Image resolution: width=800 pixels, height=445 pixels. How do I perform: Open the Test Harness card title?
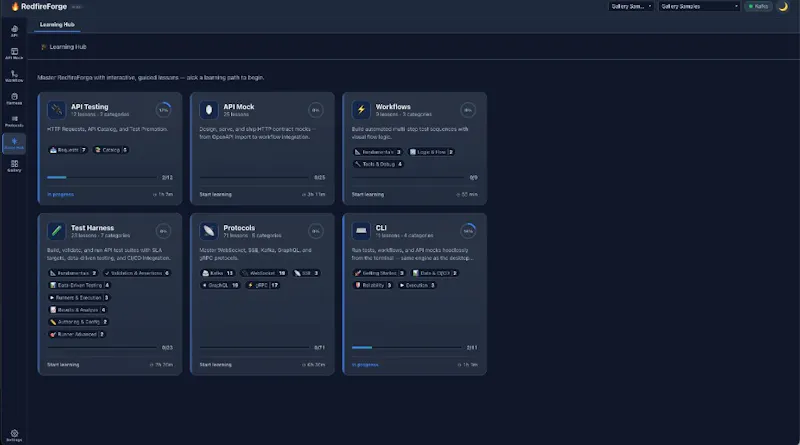92,228
